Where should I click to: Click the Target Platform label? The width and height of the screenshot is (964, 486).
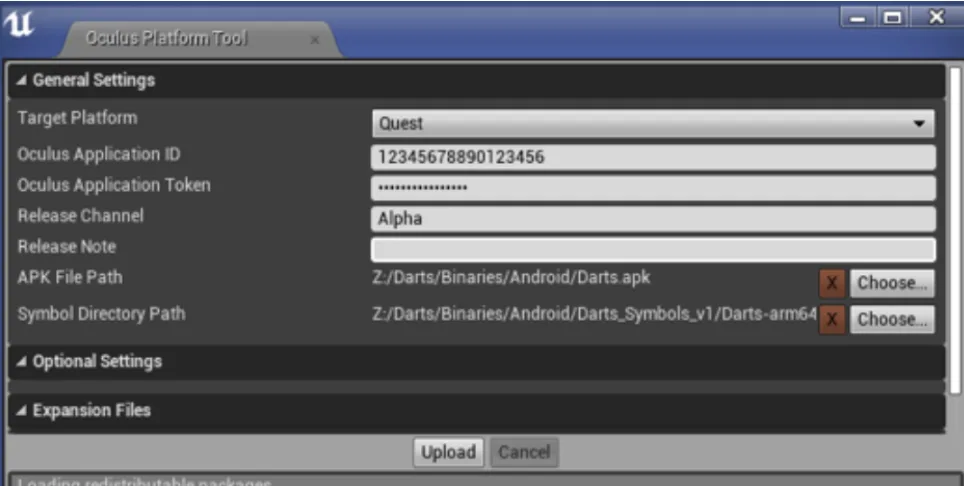tap(77, 118)
